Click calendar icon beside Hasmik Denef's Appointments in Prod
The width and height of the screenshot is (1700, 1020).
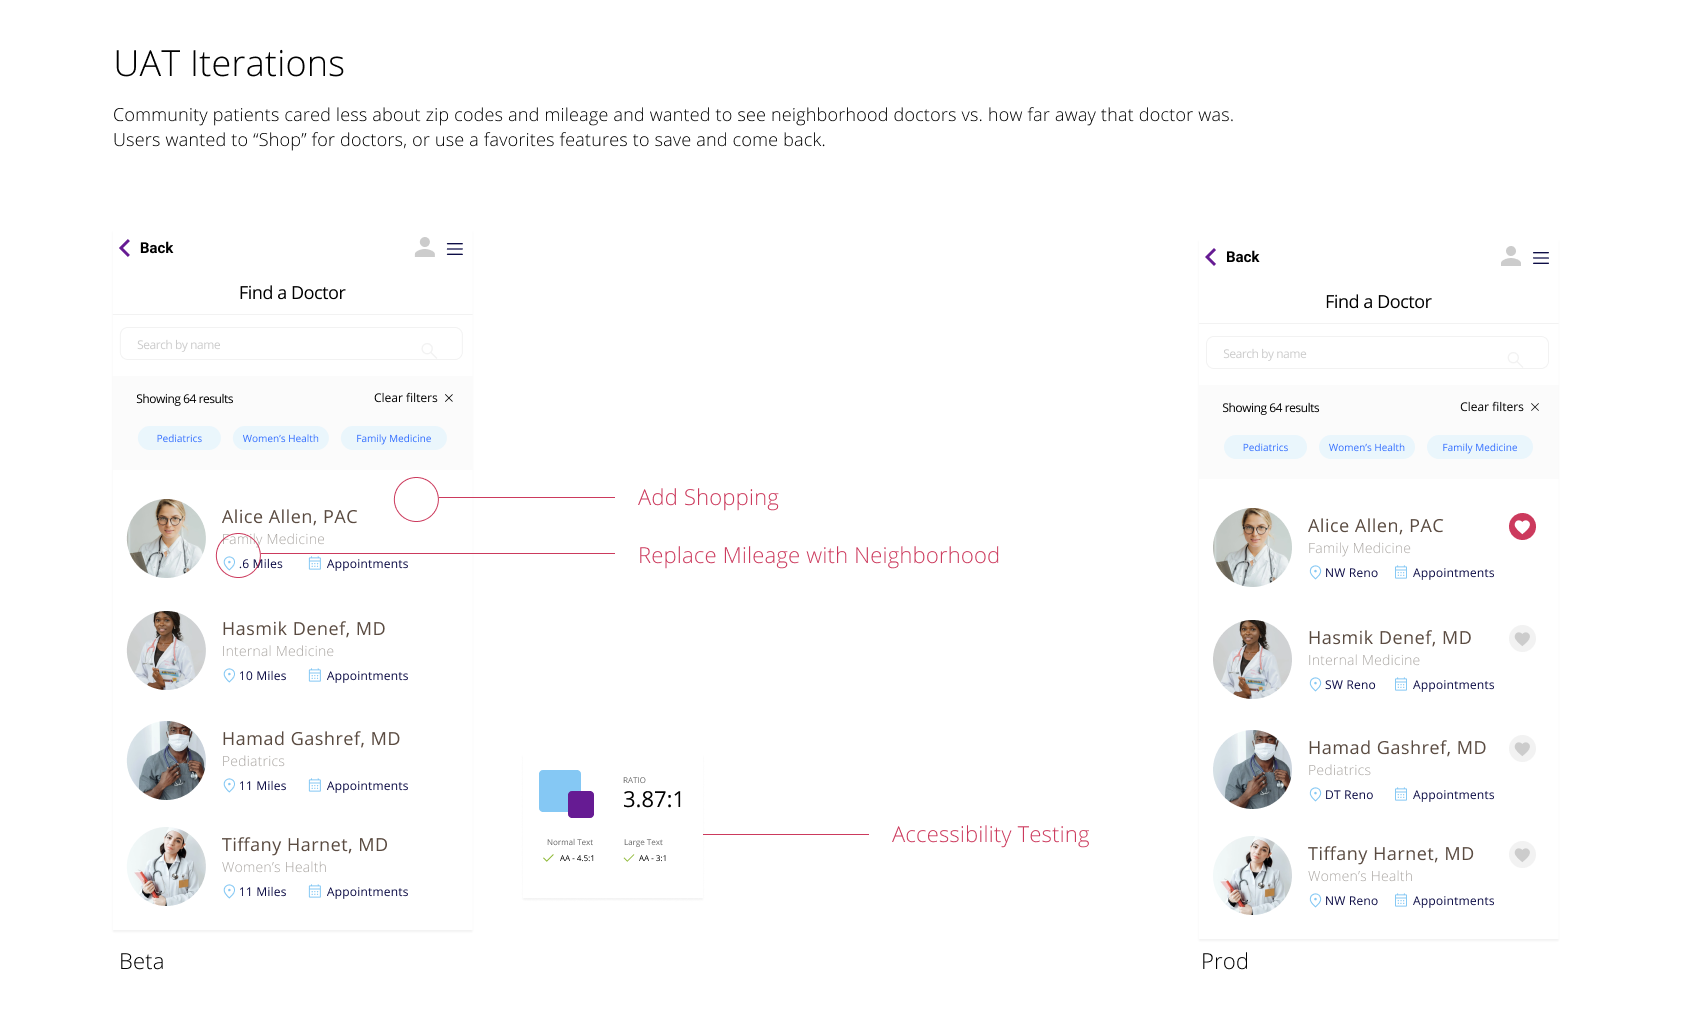point(1401,685)
